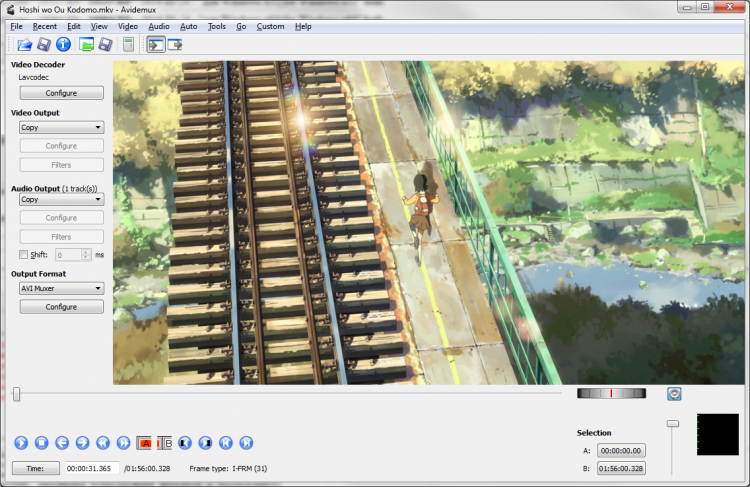Viewport: 750px width, 487px height.
Task: Click the Time: button
Action: tap(36, 468)
